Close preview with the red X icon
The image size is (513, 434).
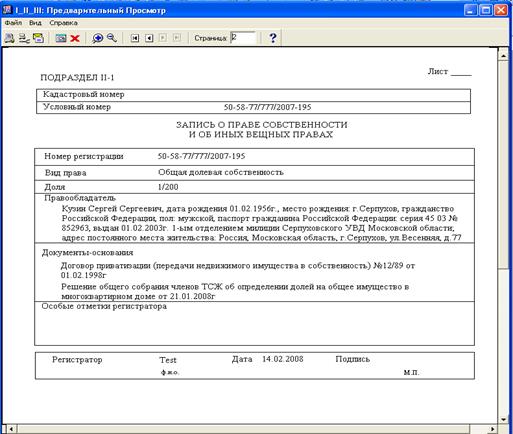75,38
